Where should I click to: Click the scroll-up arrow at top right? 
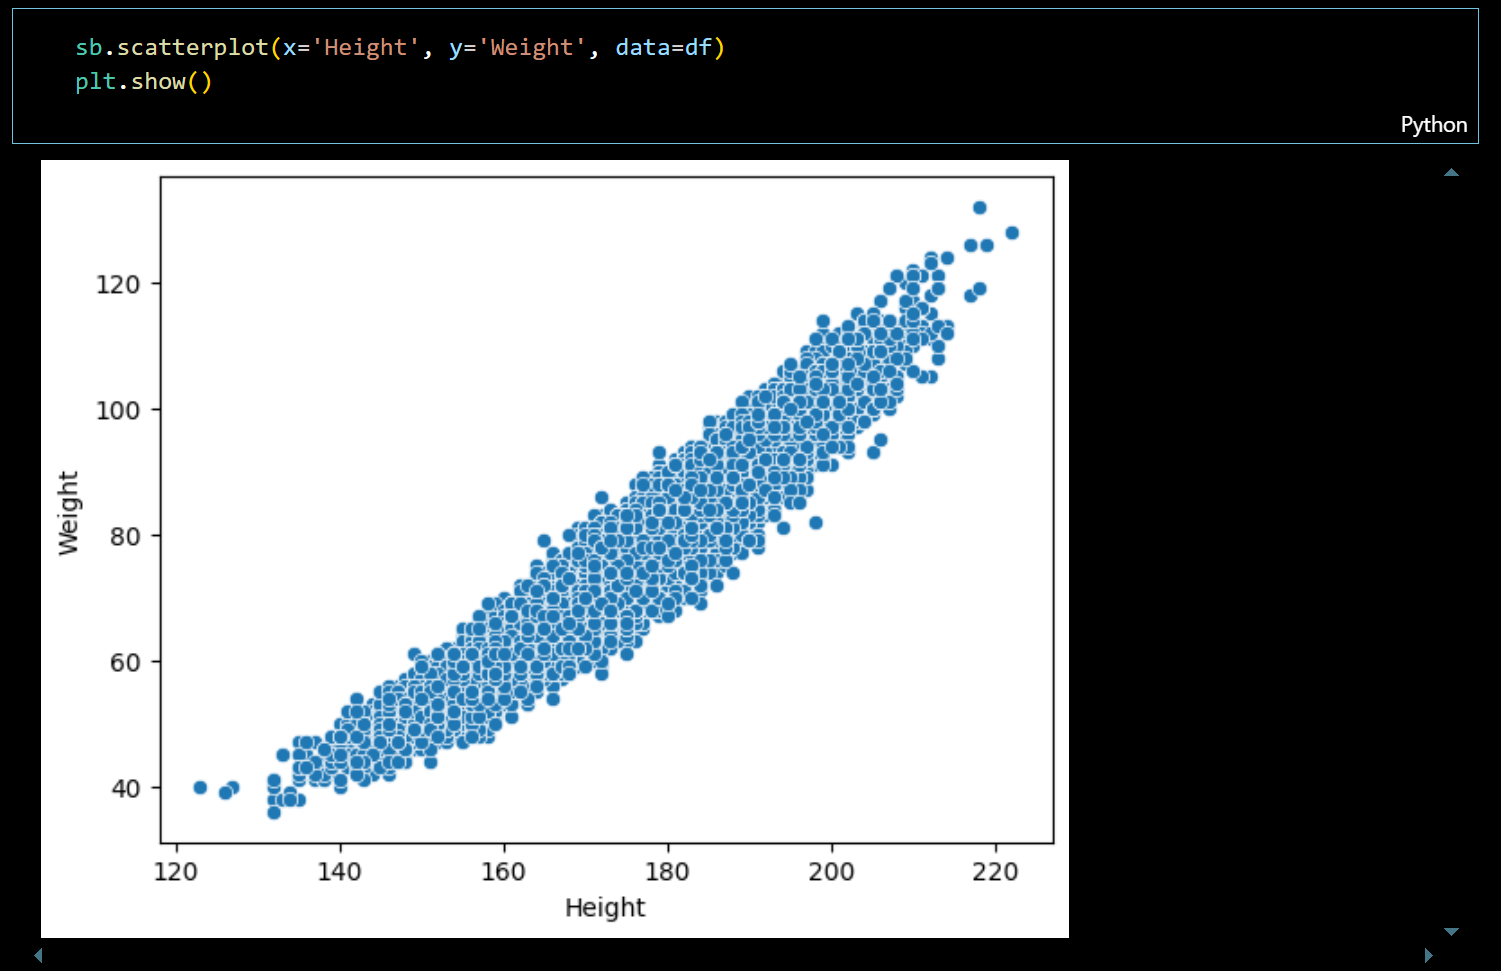(x=1451, y=172)
